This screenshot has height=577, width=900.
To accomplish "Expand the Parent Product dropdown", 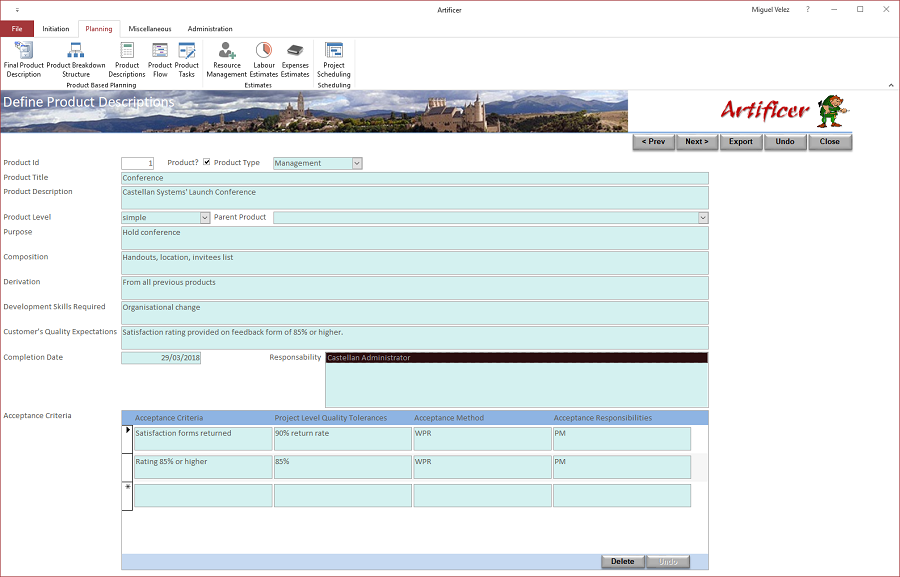I will [703, 218].
